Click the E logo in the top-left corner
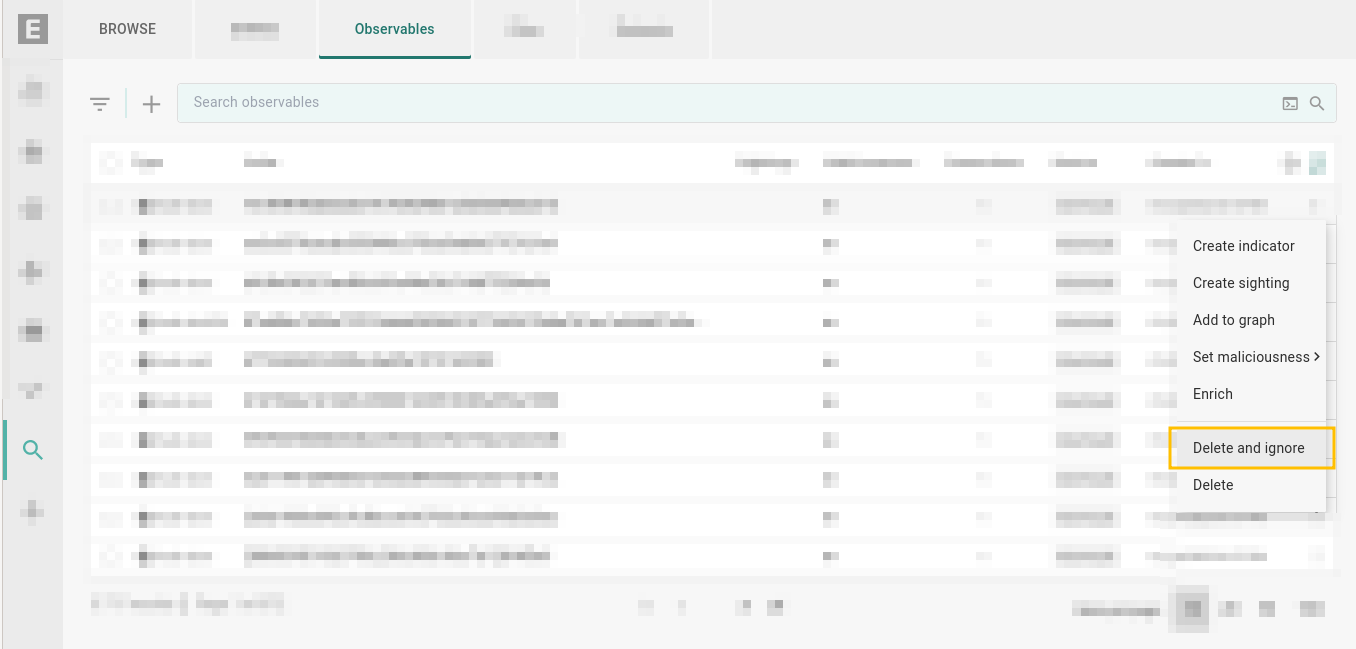Image resolution: width=1356 pixels, height=649 pixels. tap(33, 29)
